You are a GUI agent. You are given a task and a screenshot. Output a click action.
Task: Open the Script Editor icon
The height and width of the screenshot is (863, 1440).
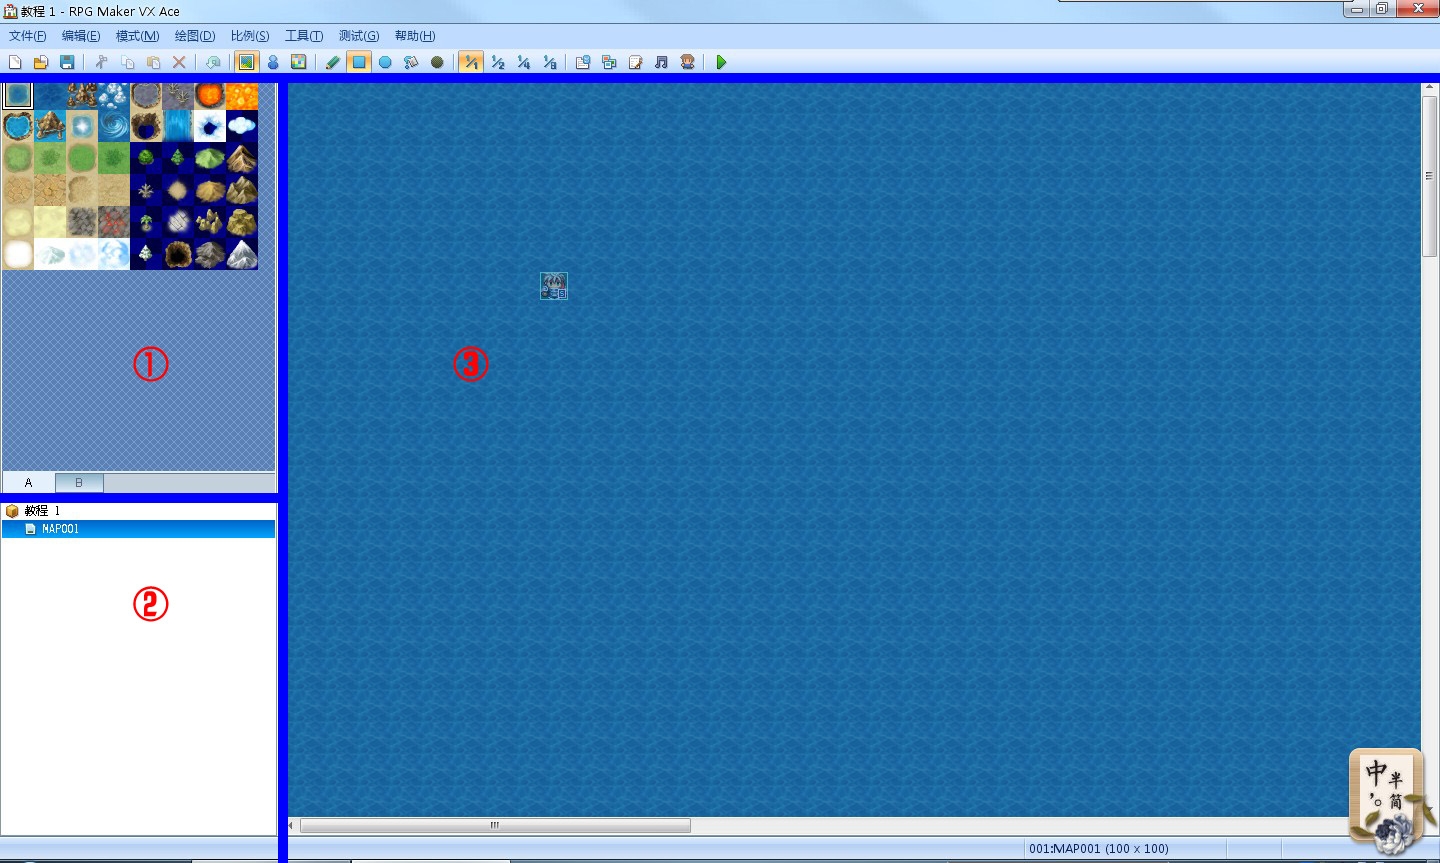(635, 62)
